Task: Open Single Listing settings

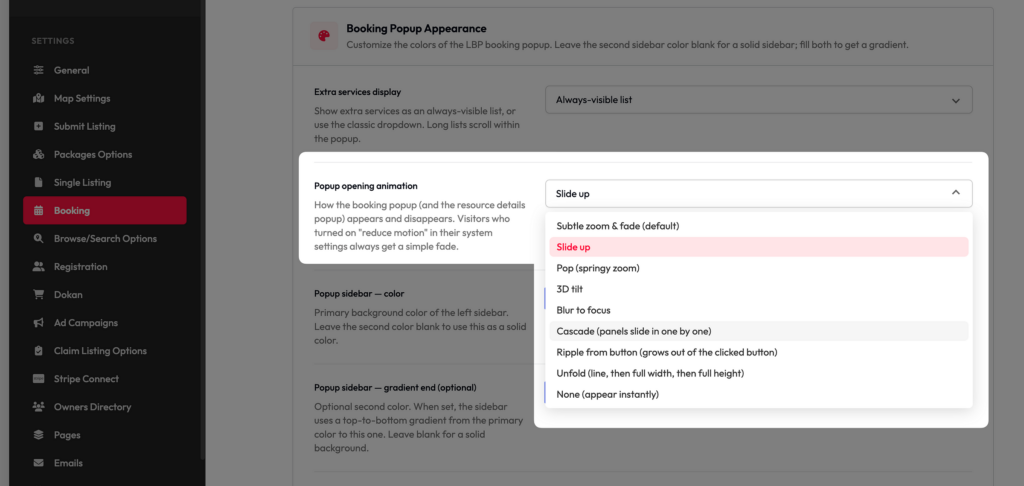Action: (104, 183)
